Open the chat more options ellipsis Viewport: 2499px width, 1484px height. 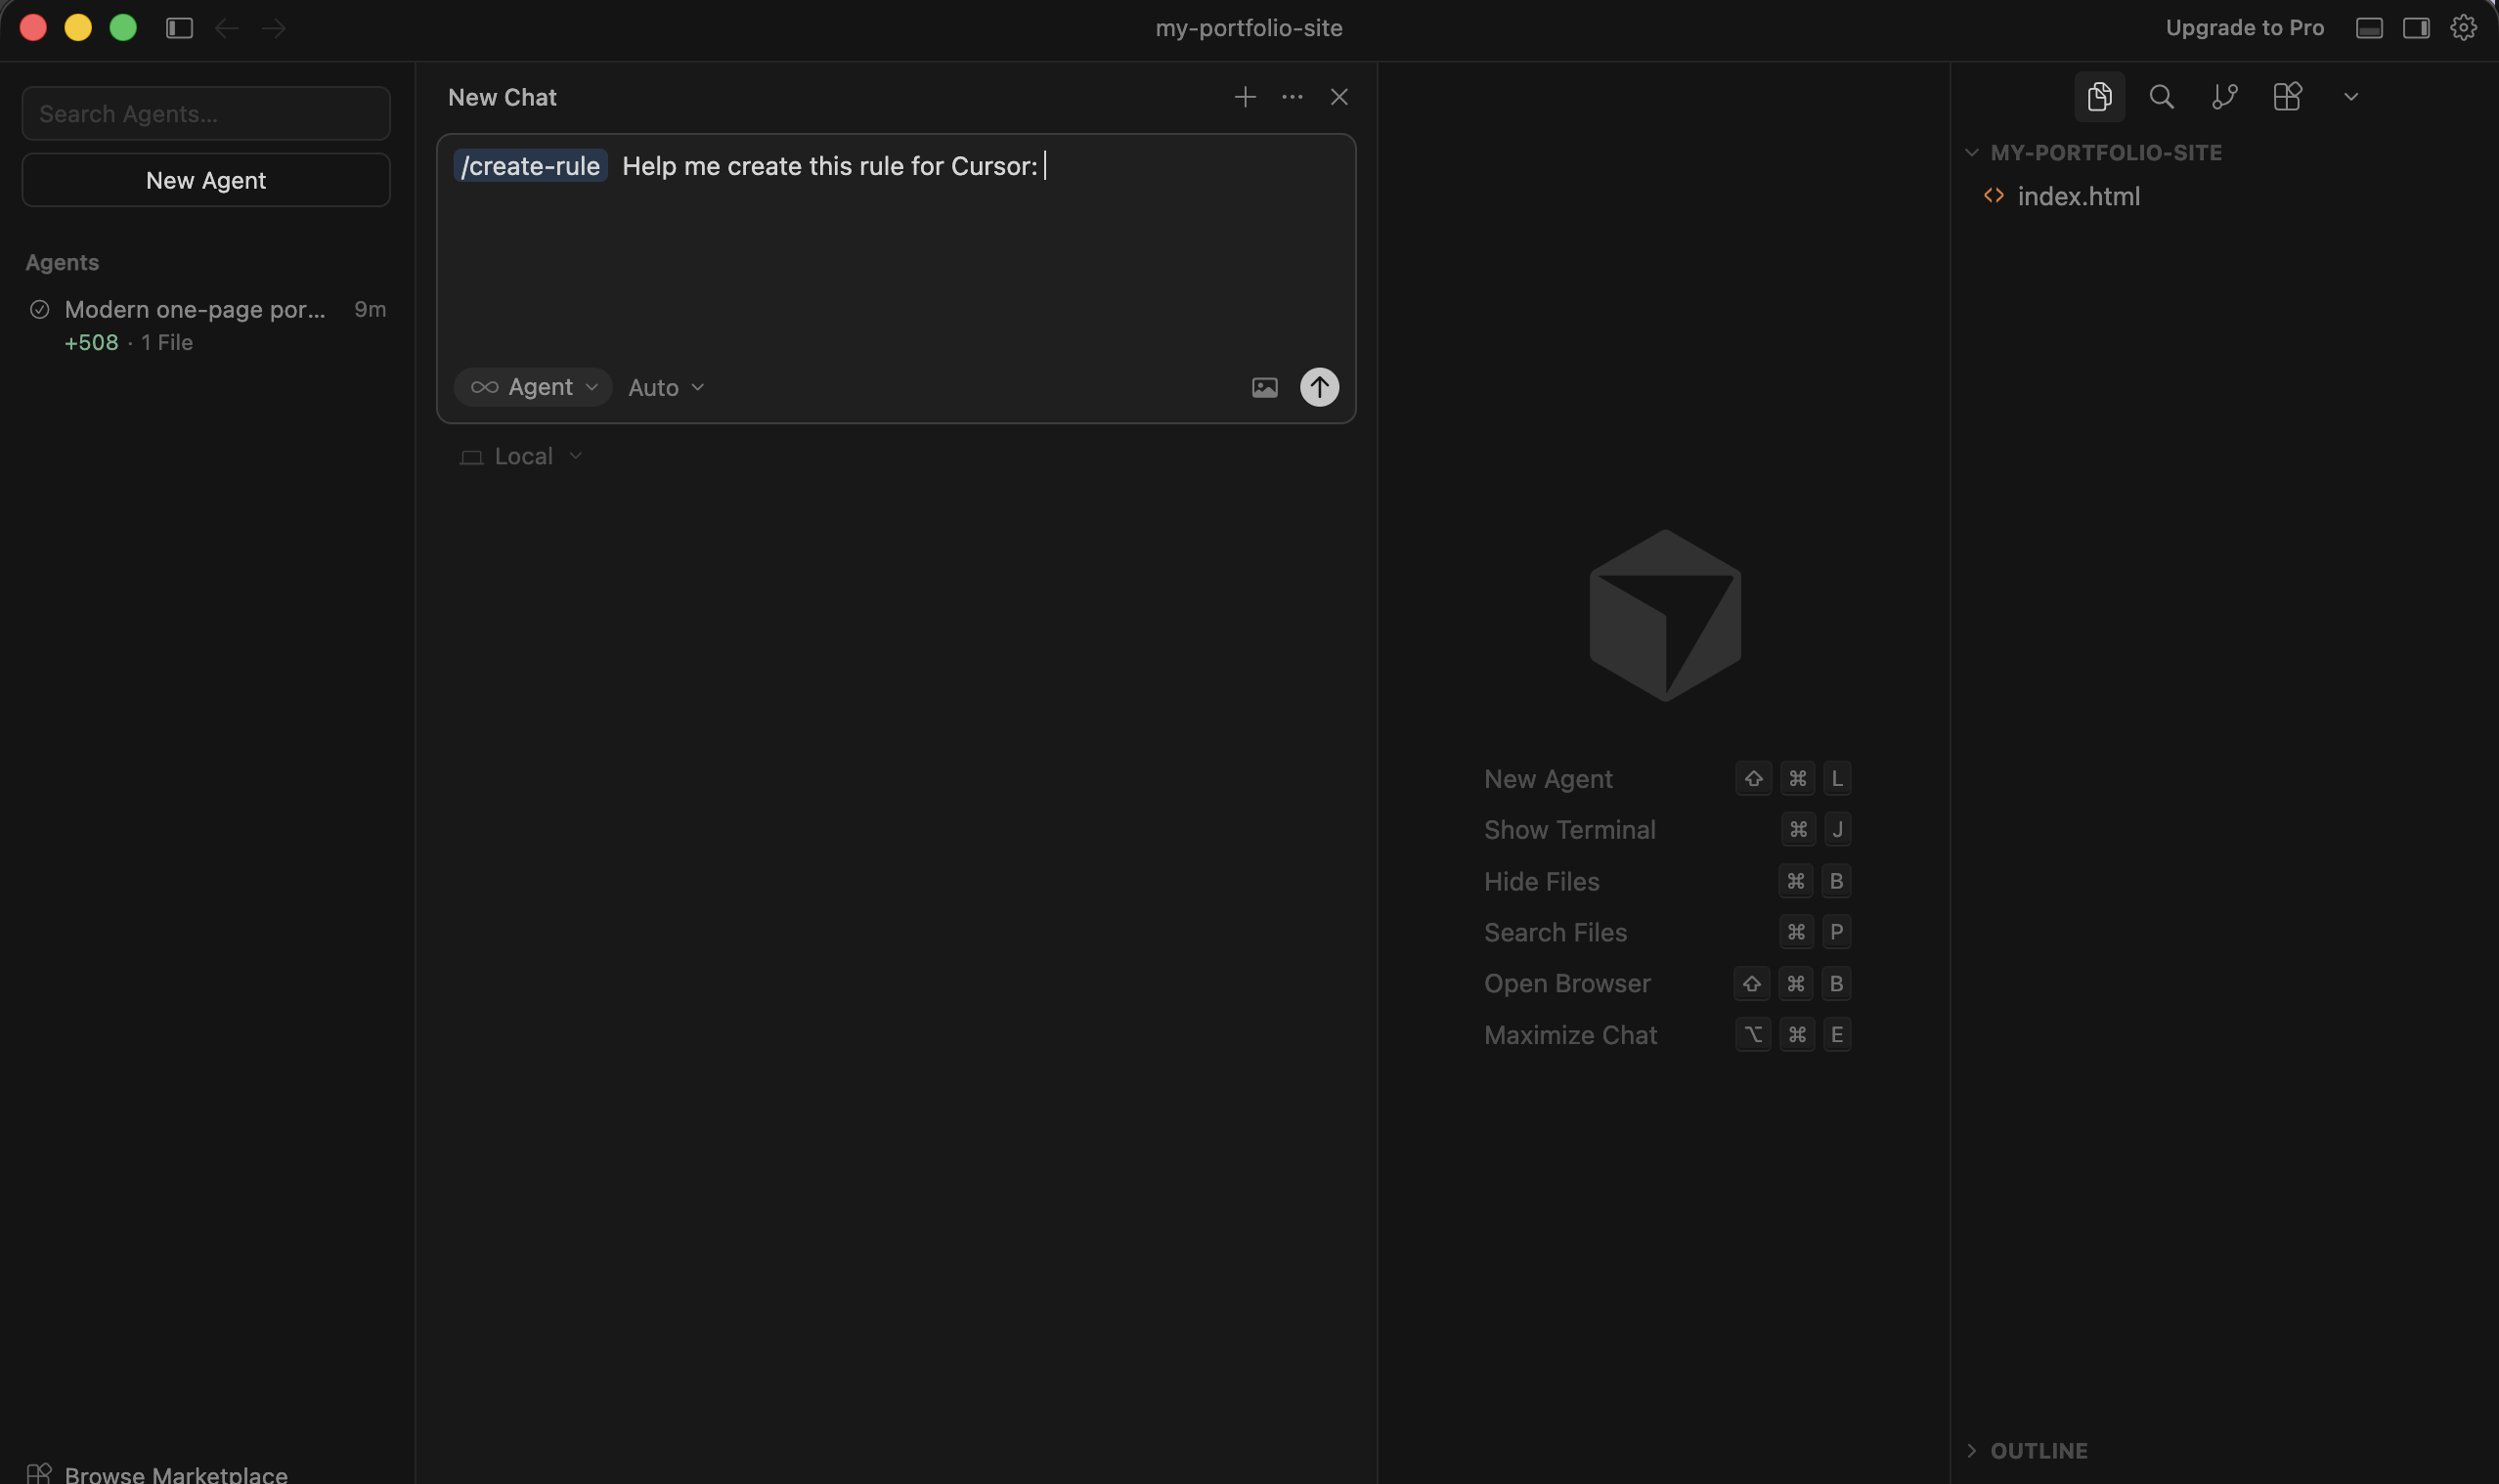click(x=1291, y=97)
